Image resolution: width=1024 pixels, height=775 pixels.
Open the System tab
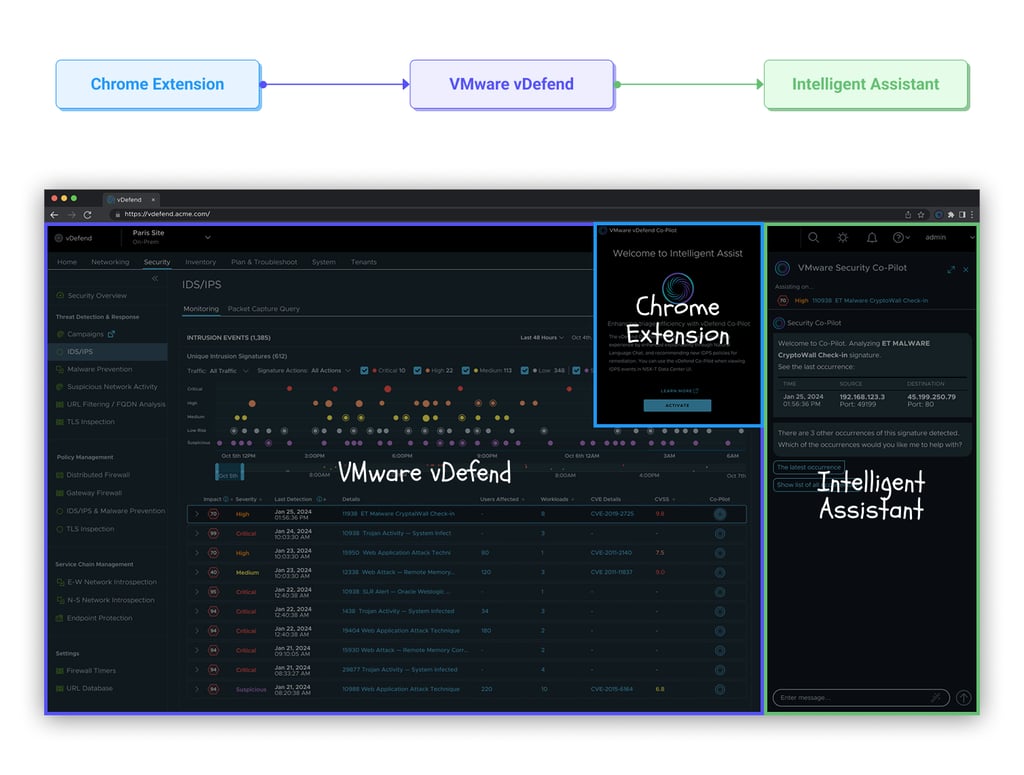(x=324, y=262)
